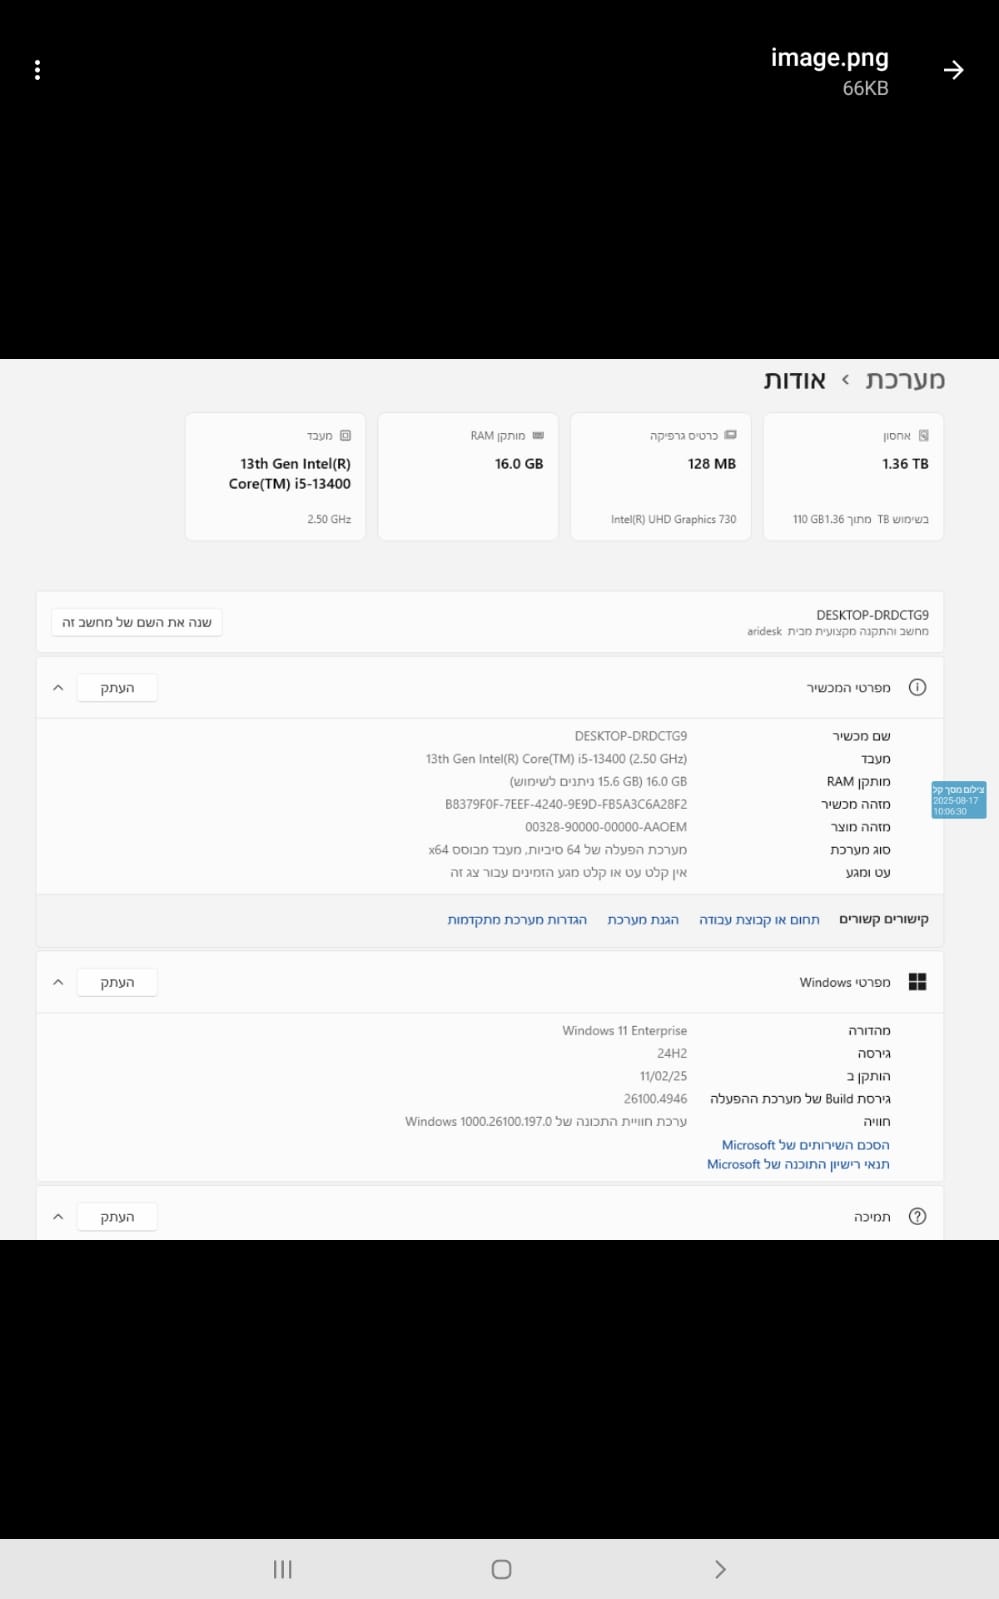Open Android recent apps button
The image size is (999, 1599).
click(282, 1569)
